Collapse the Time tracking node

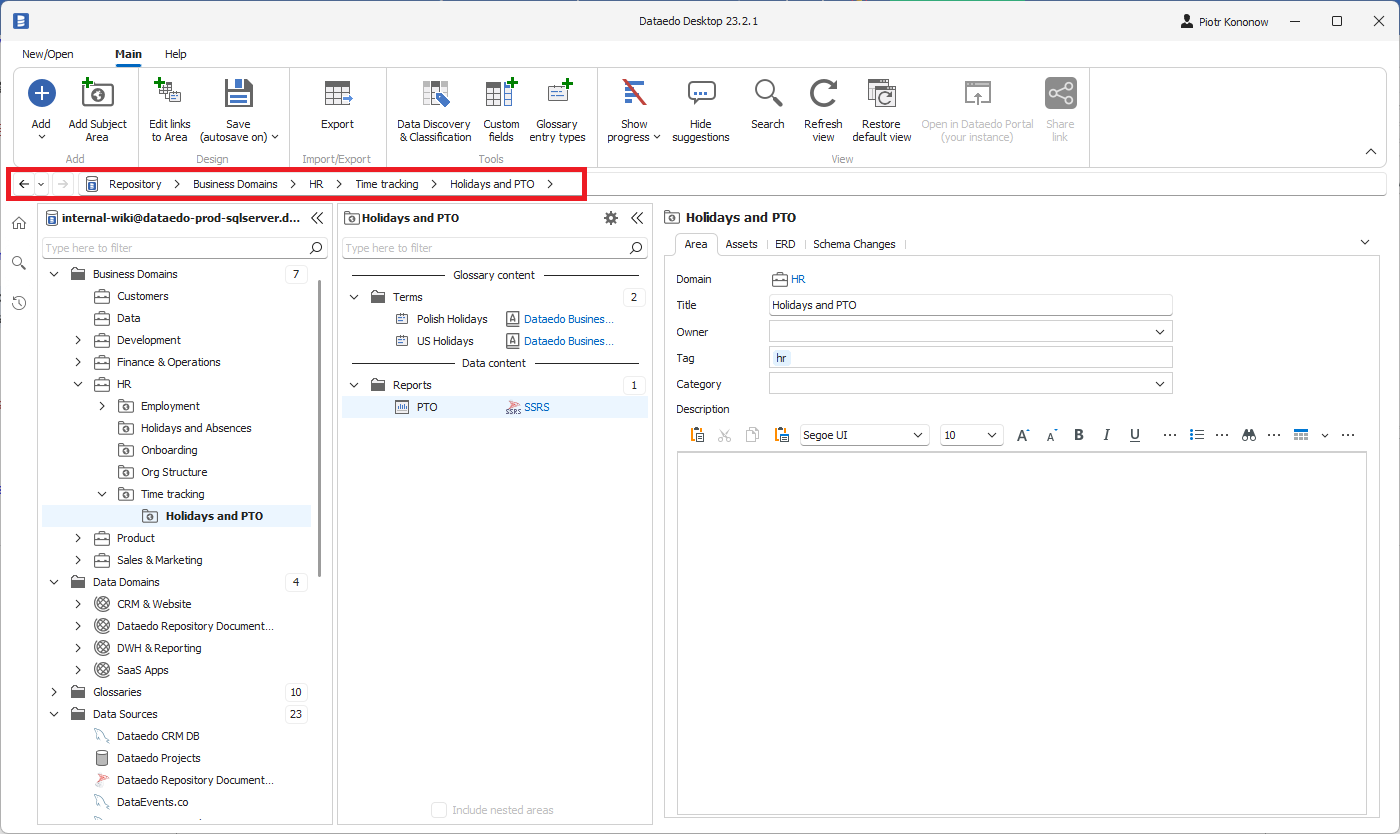[x=102, y=494]
